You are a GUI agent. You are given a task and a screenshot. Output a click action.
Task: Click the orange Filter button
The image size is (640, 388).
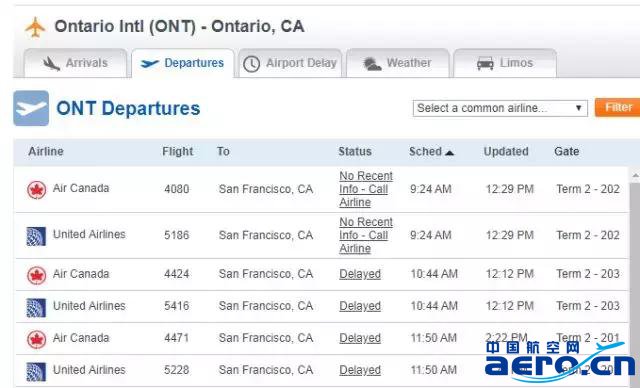(x=618, y=107)
